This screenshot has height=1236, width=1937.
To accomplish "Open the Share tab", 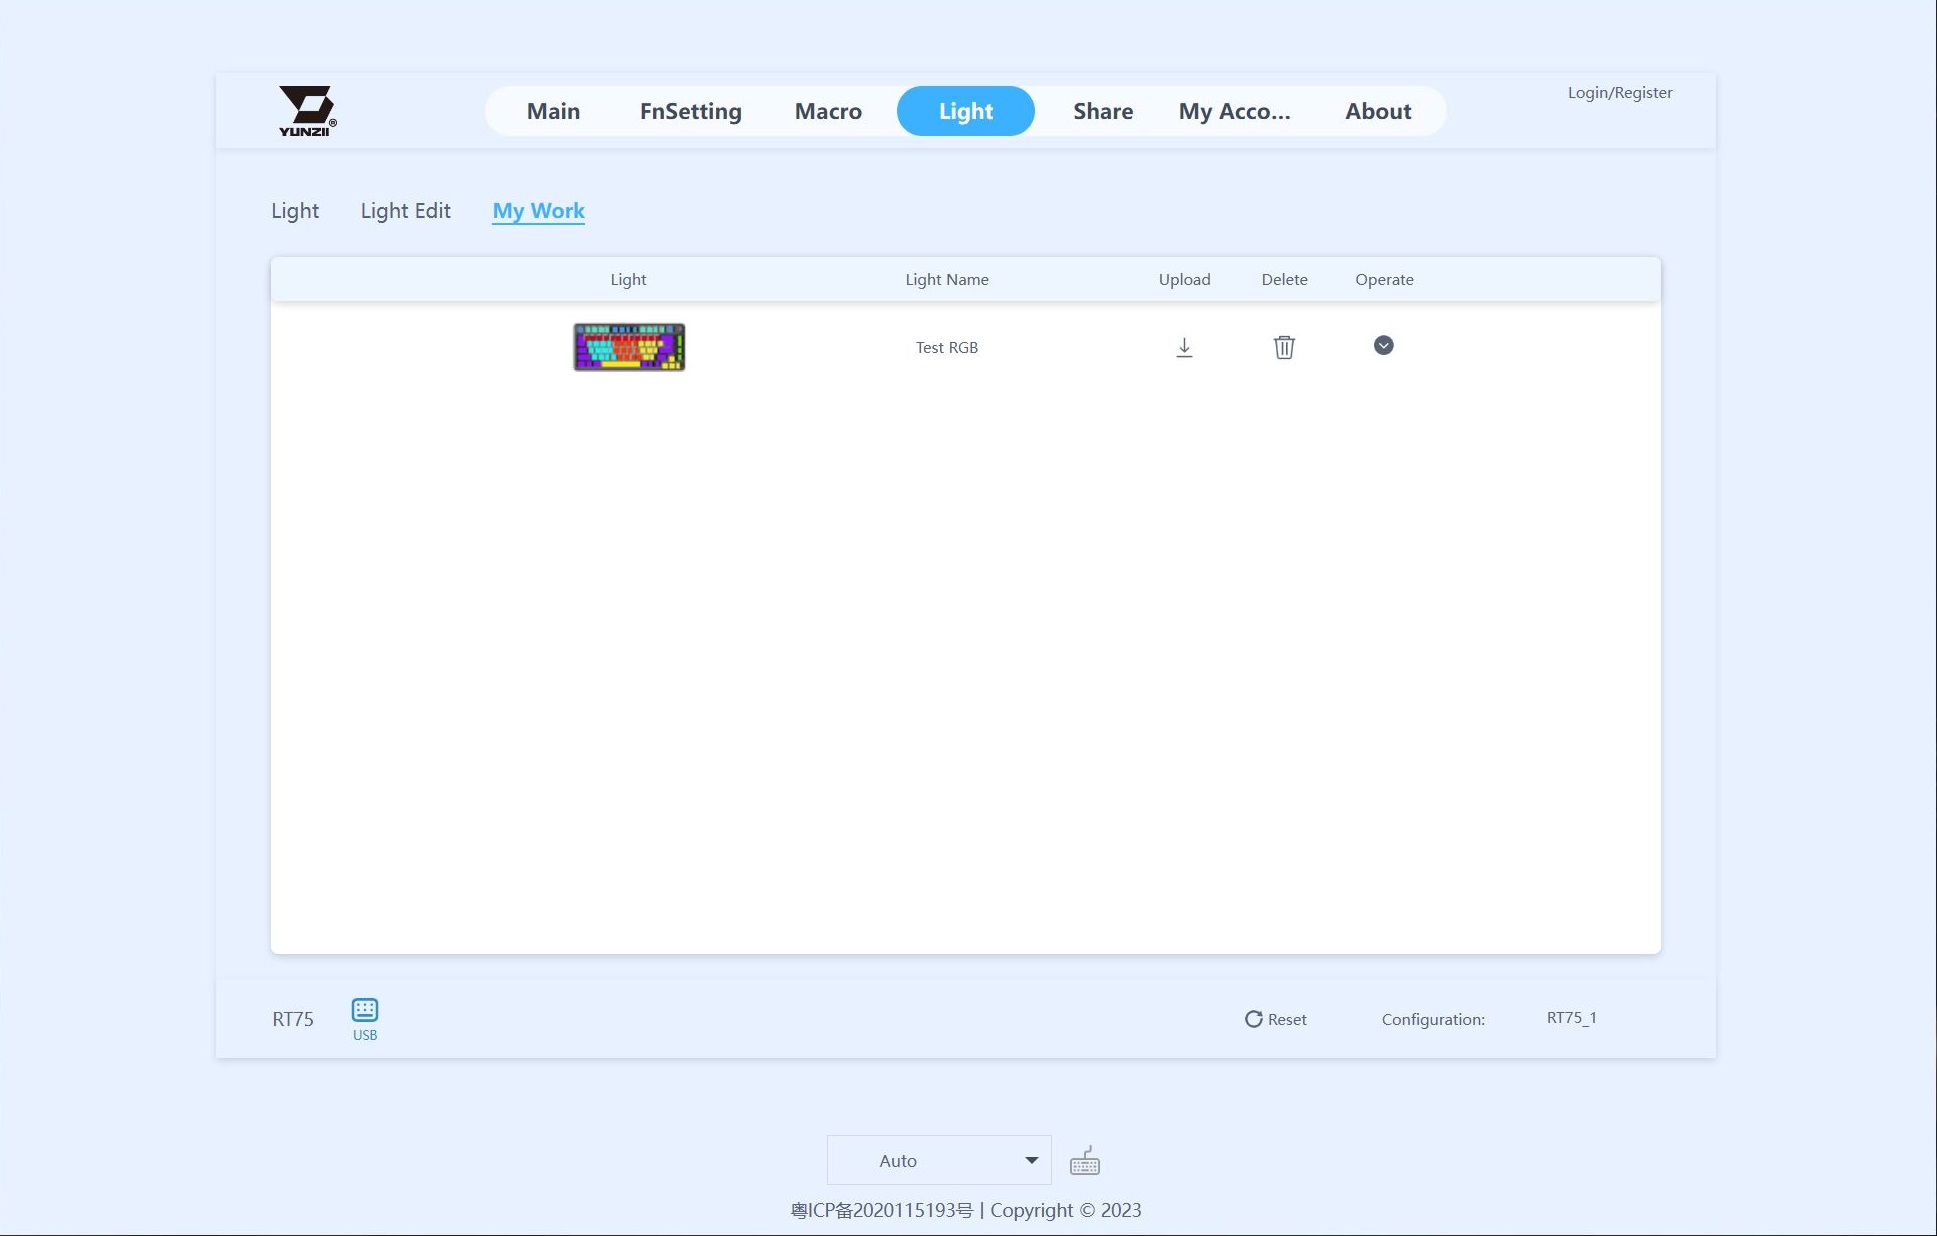I will (1103, 111).
